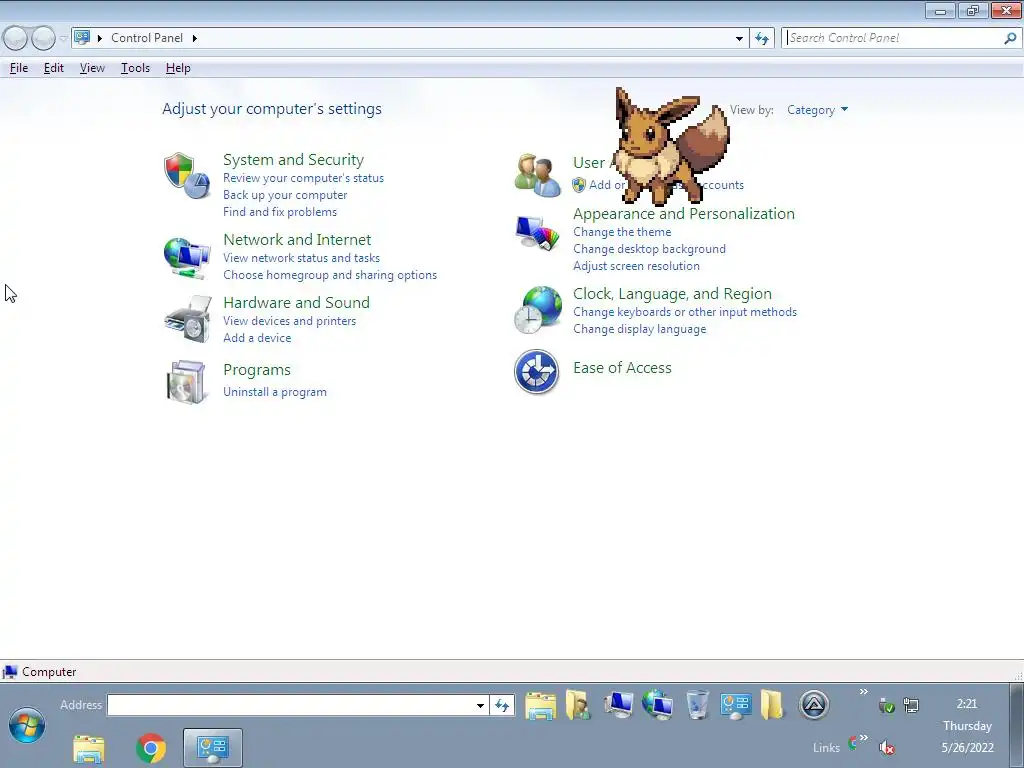Click Back up your computer

(x=285, y=195)
